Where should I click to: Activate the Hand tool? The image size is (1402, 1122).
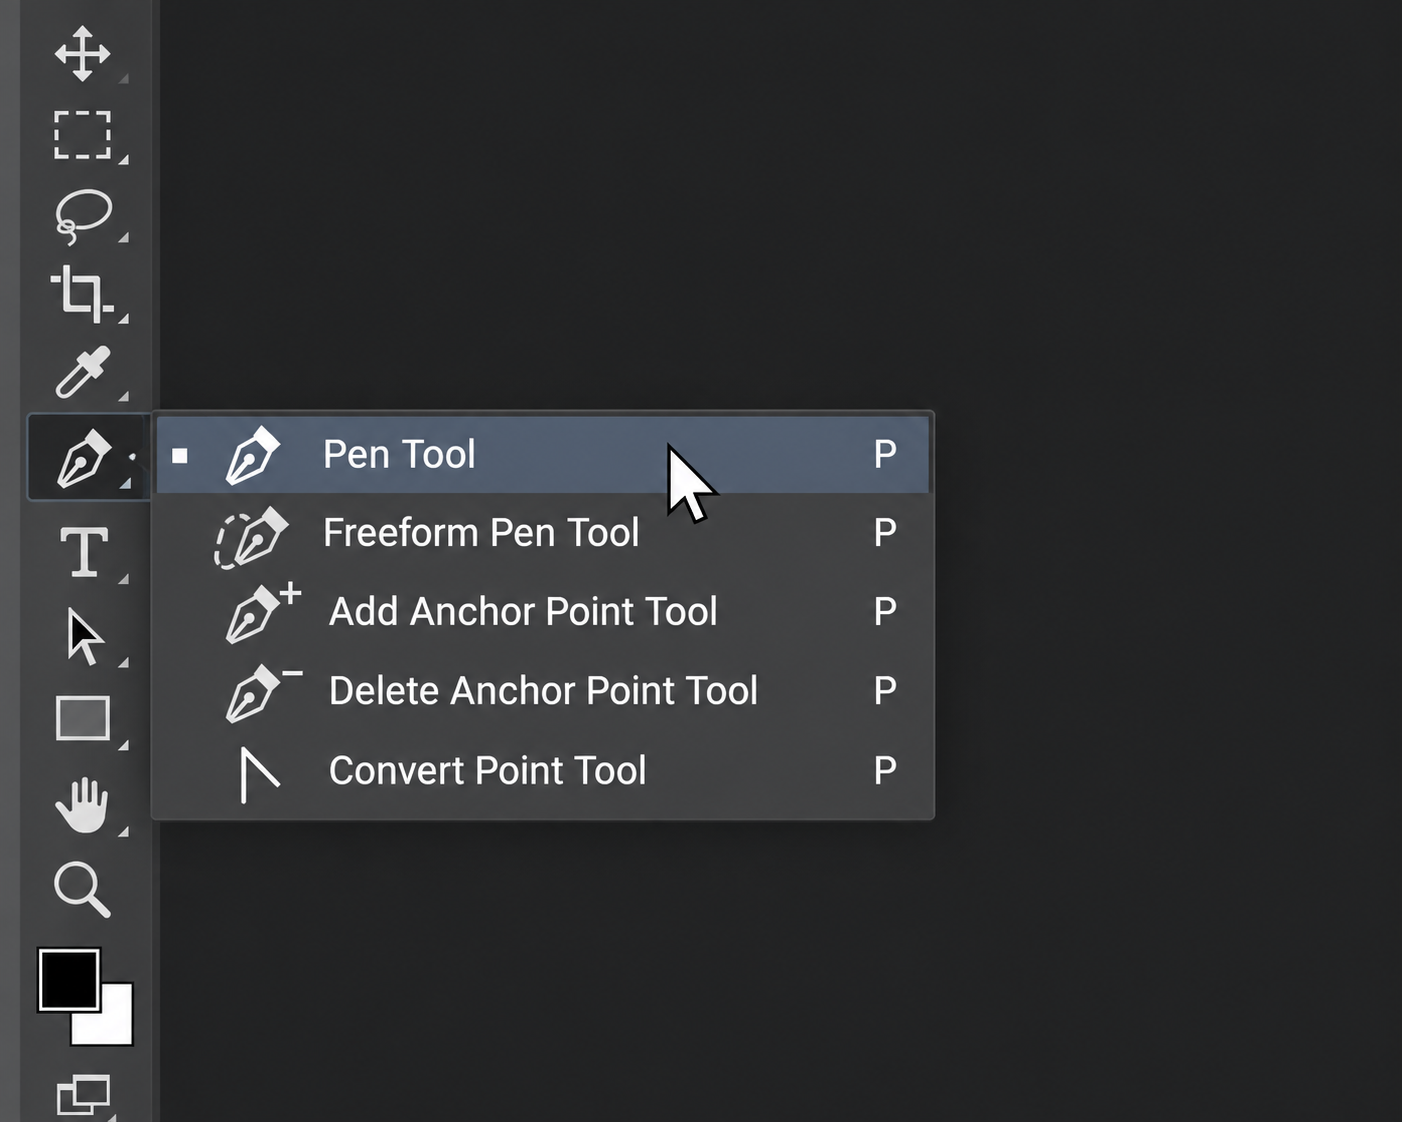point(82,804)
